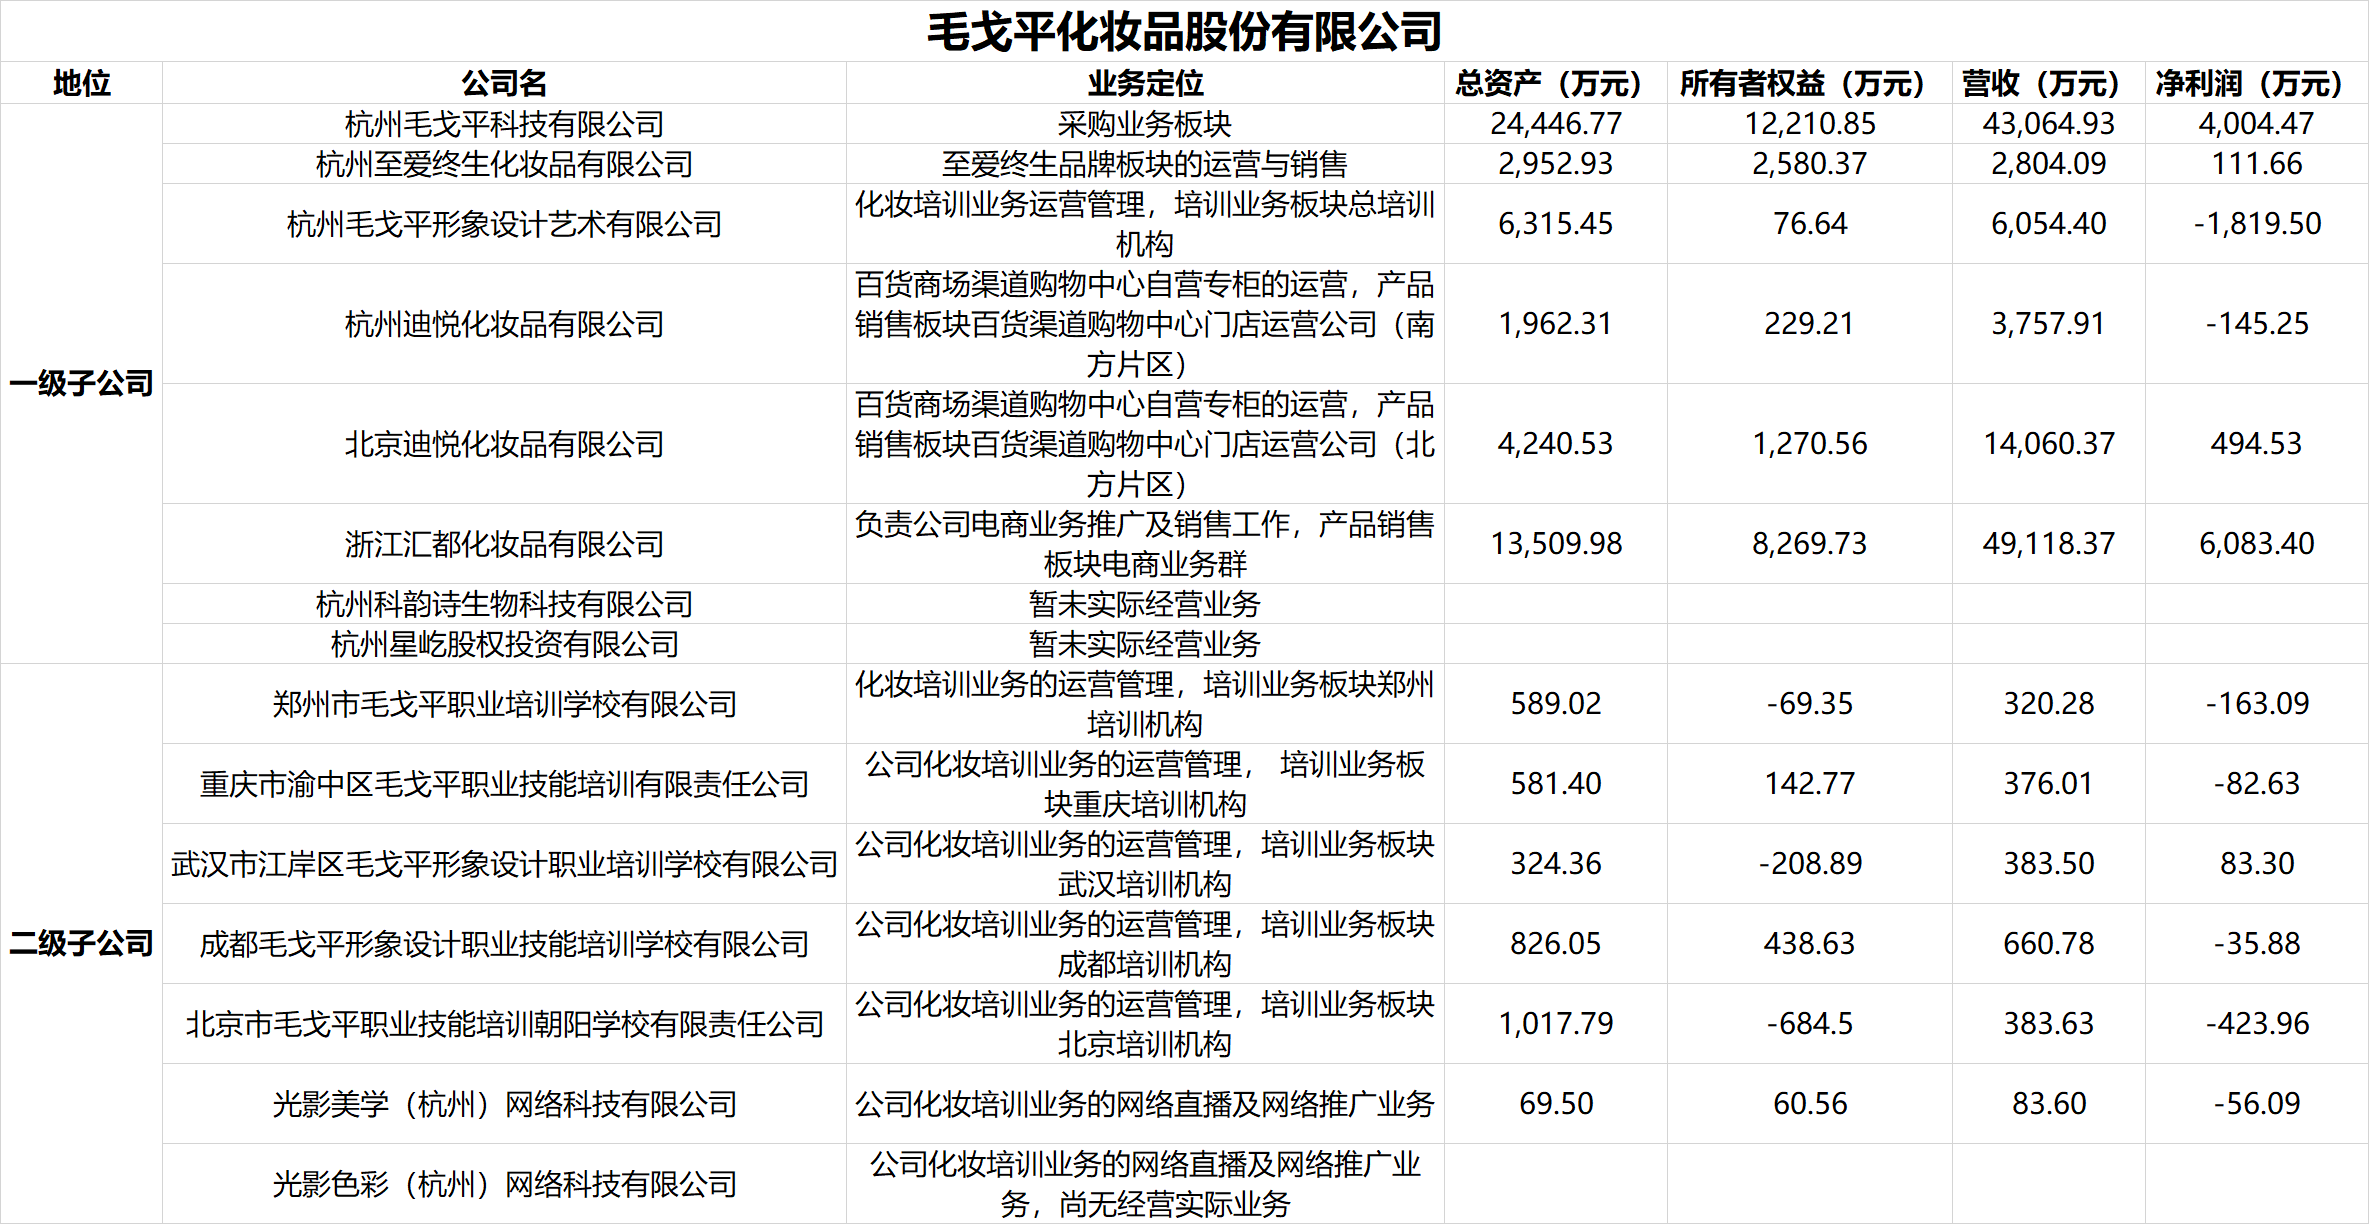Select cell 武汉市江岸区毛戈平形象设计职业培训学校有限公司

504,864
